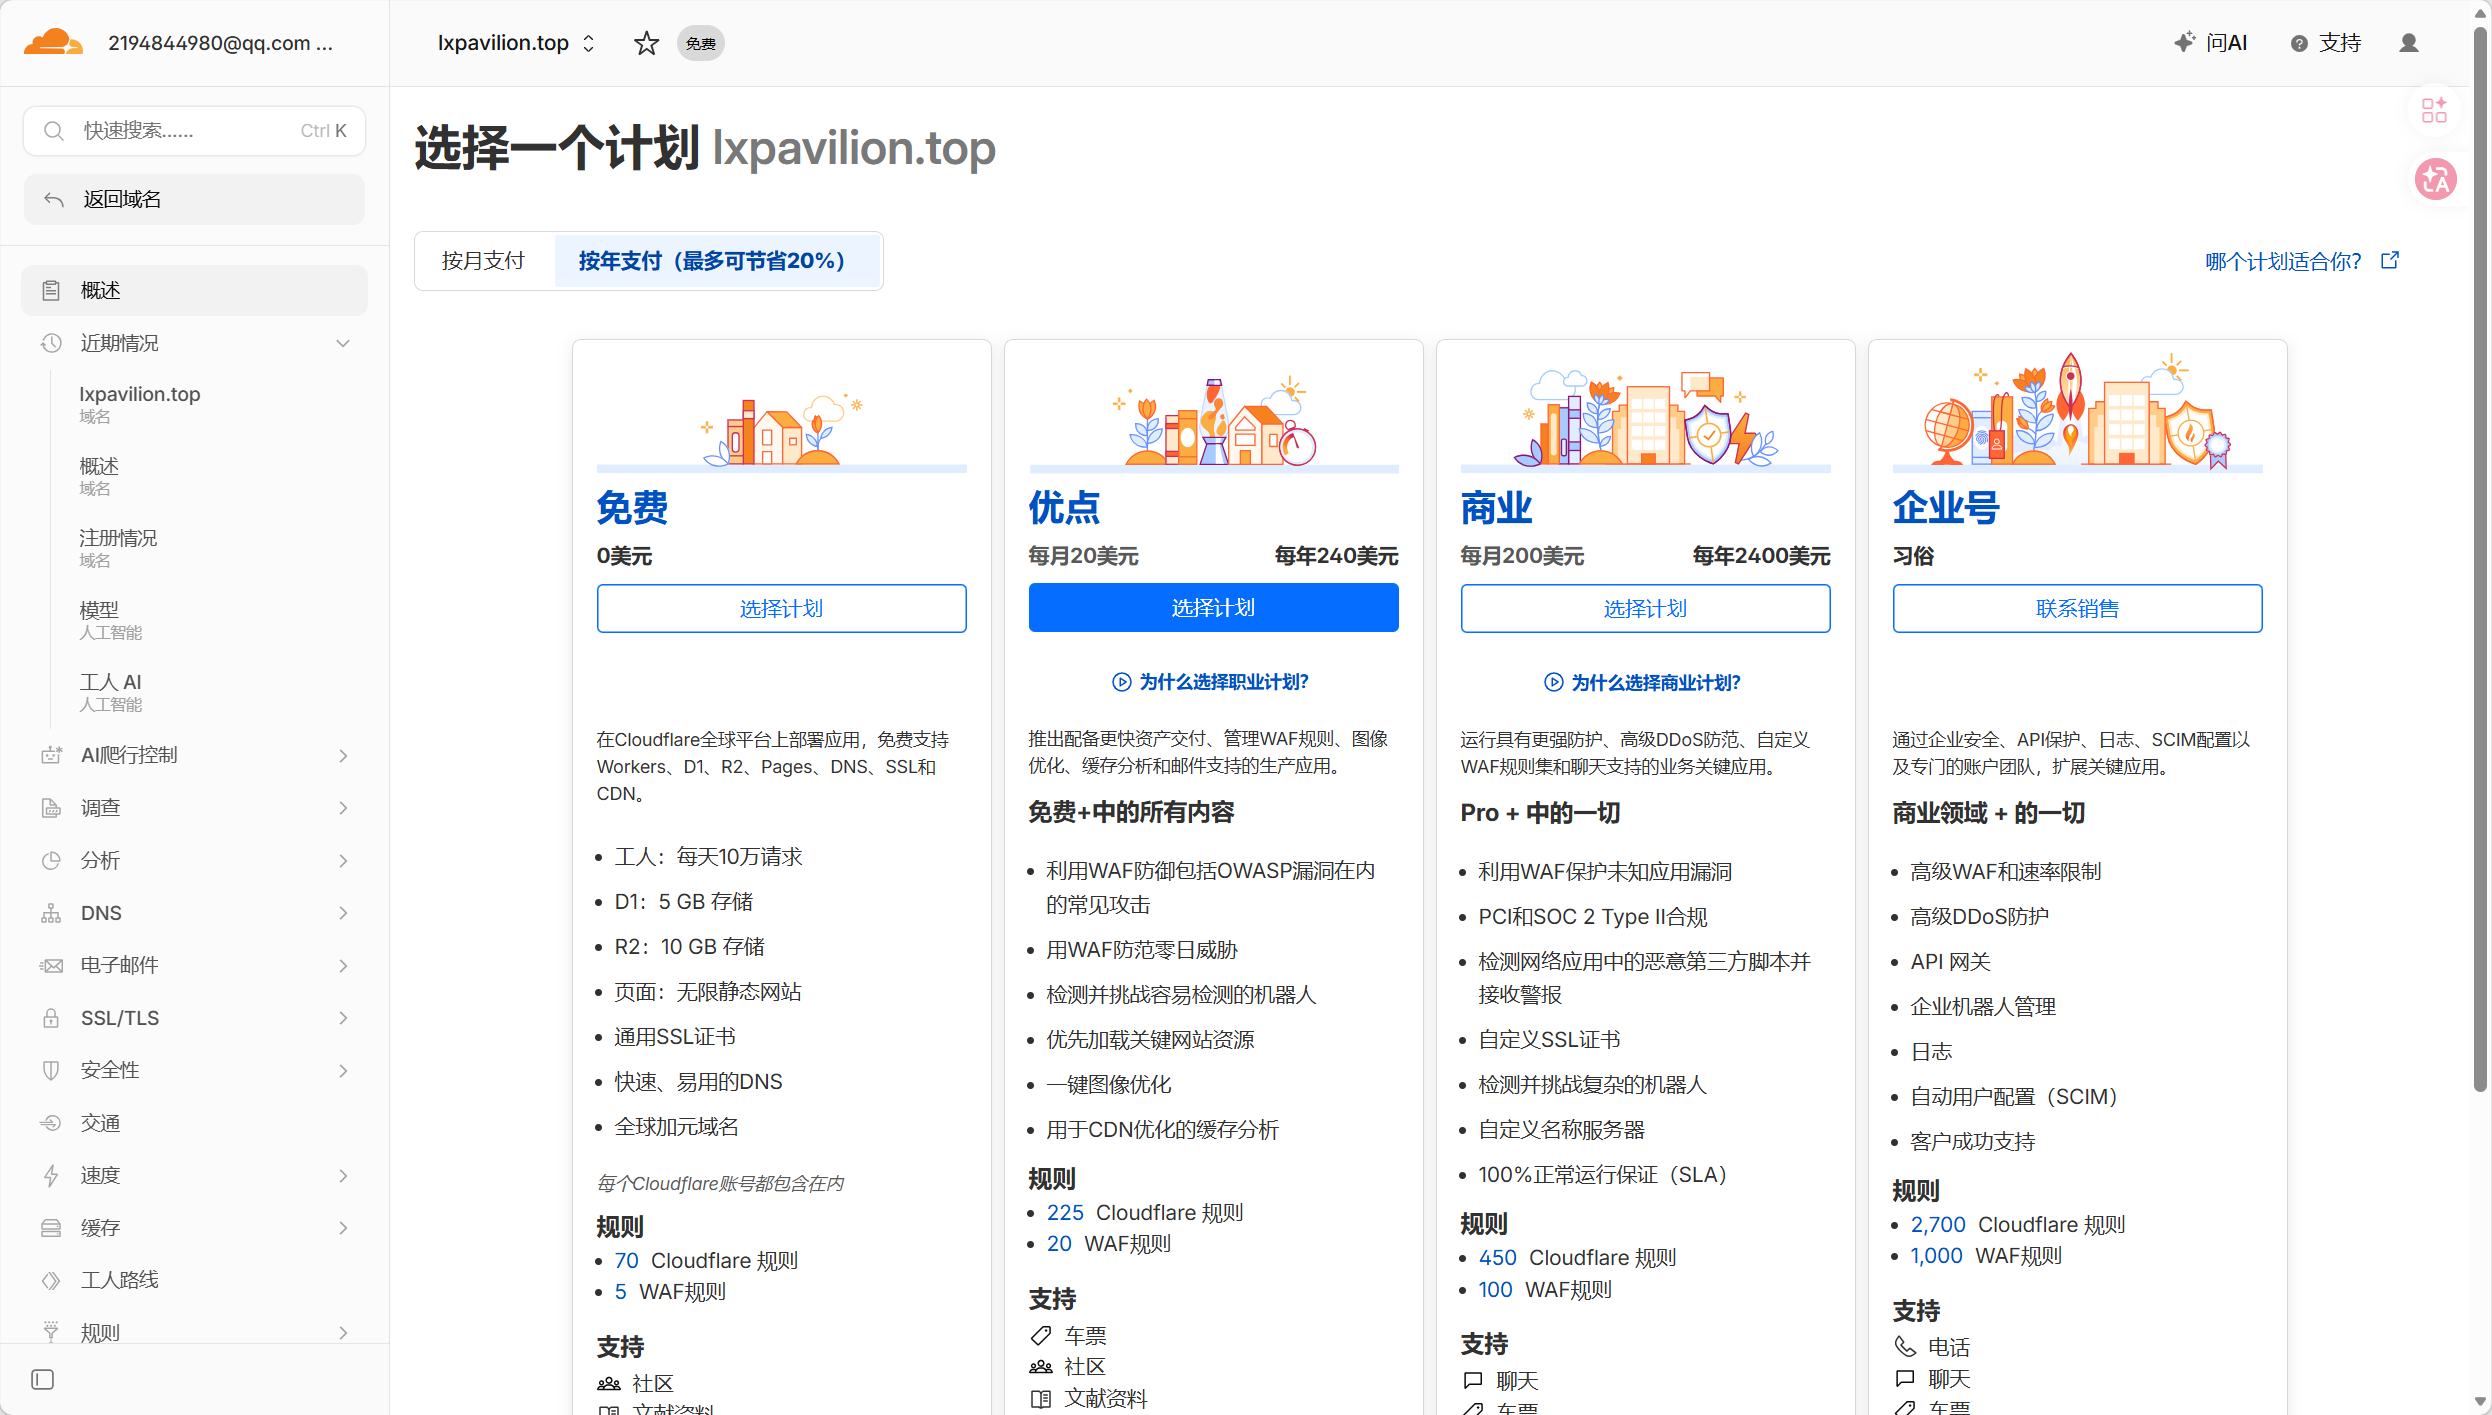Click the 电子邮件 envelope icon

click(51, 965)
